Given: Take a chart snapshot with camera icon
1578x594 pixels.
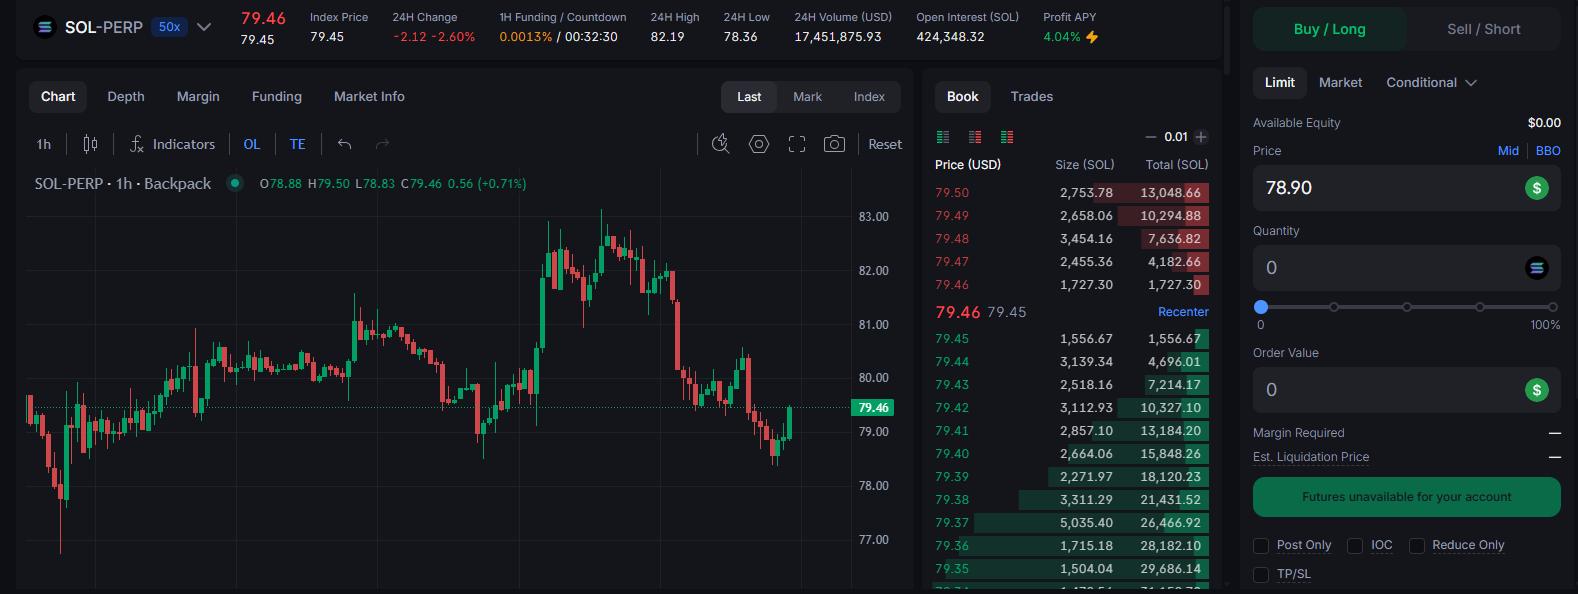Looking at the screenshot, I should (834, 144).
